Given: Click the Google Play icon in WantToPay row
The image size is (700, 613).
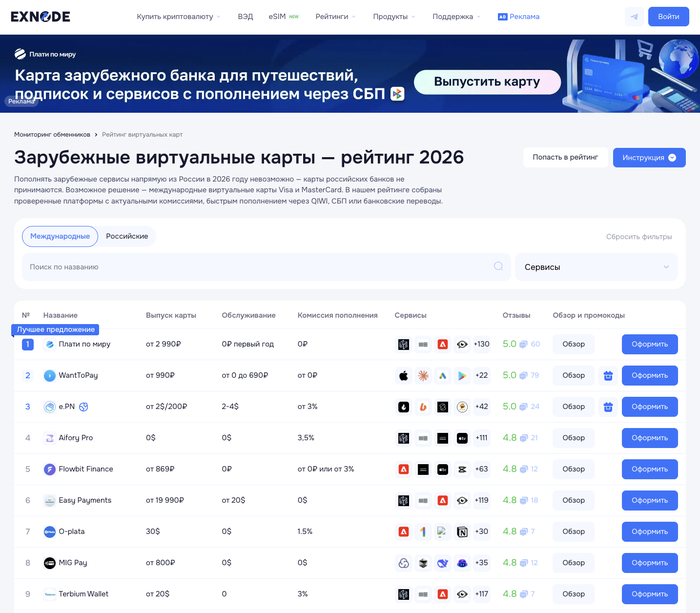Looking at the screenshot, I should point(462,375).
